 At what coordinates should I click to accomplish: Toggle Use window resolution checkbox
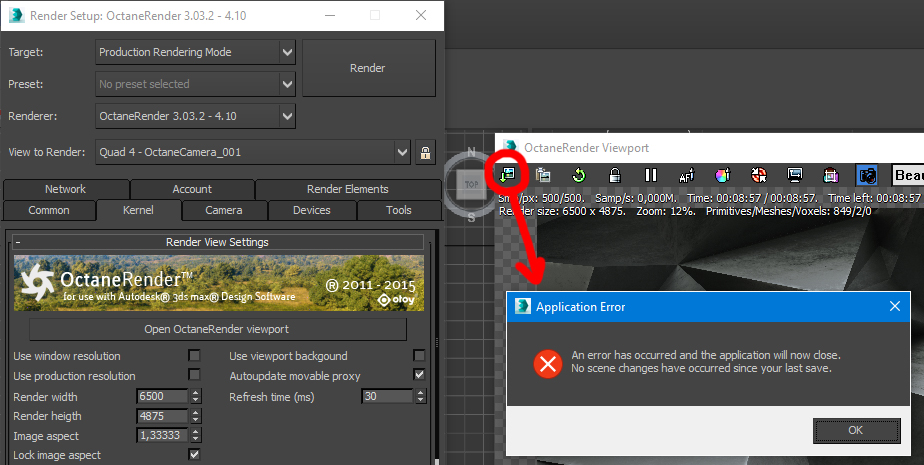pyautogui.click(x=194, y=355)
